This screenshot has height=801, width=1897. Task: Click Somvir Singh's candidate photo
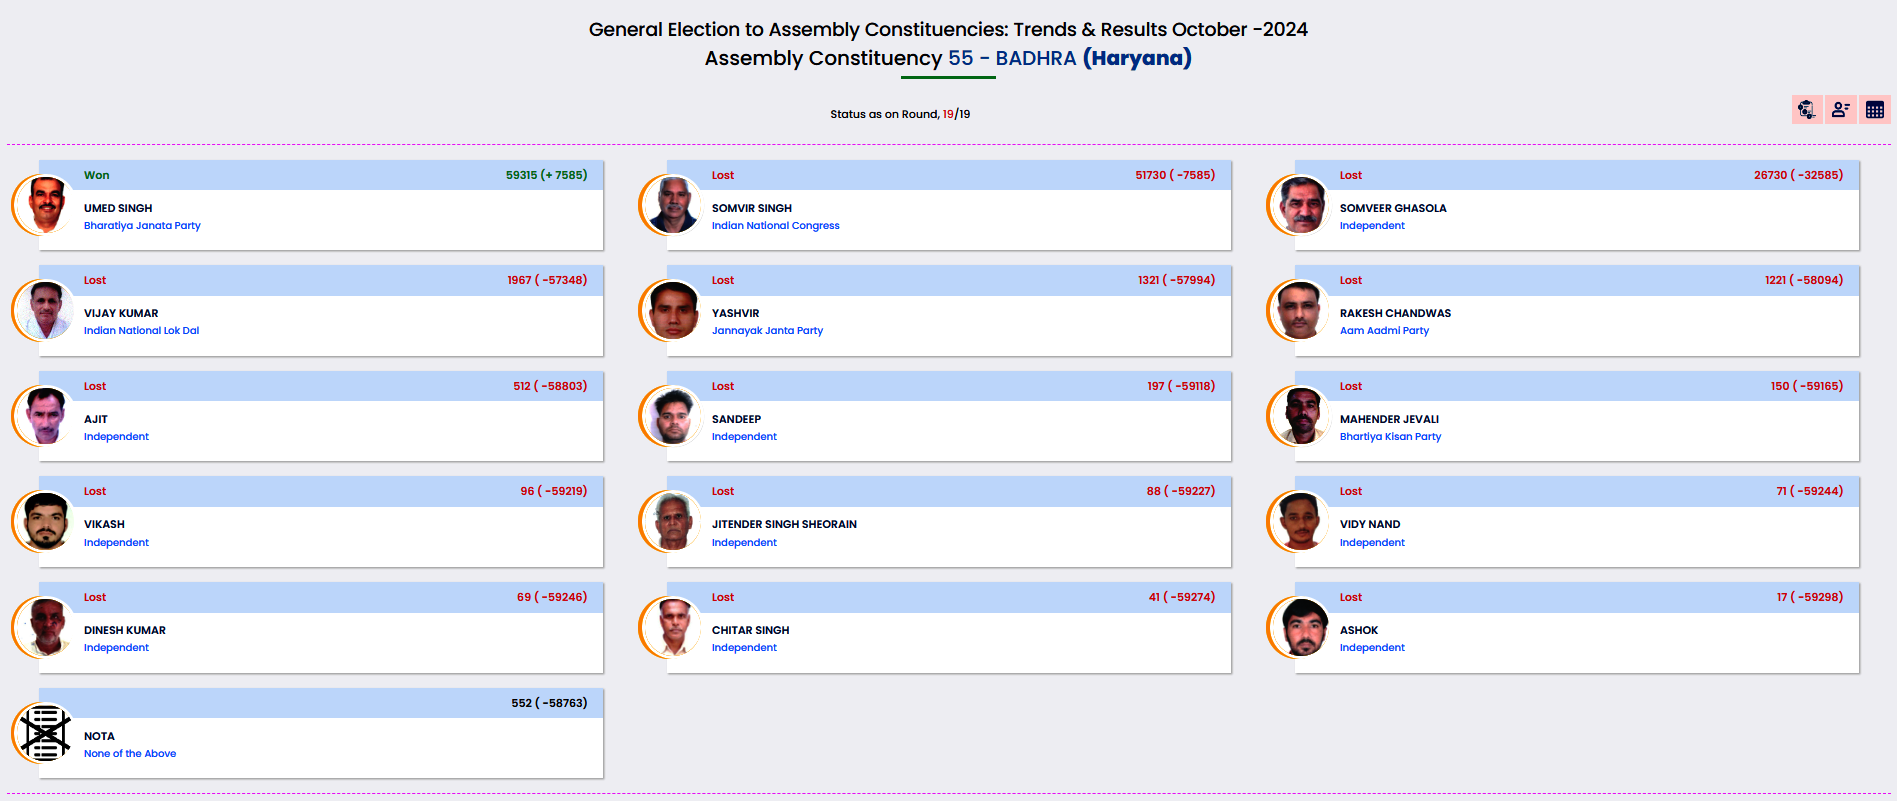(673, 205)
